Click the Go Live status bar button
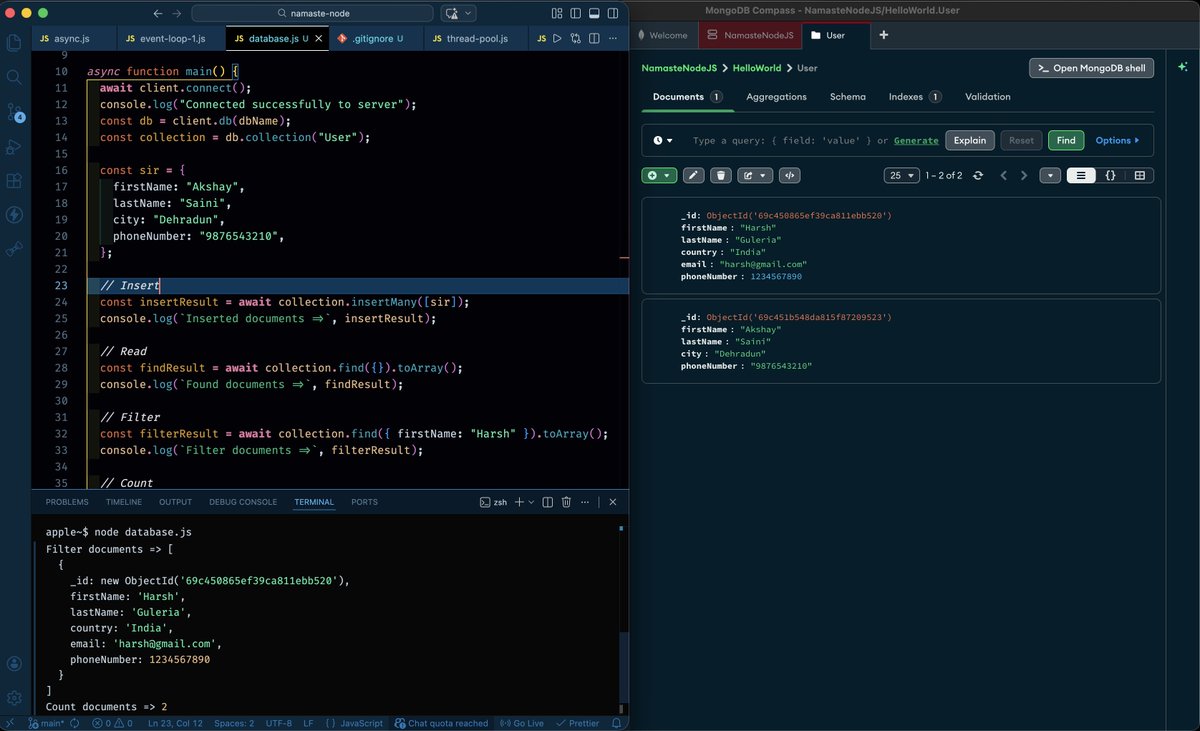 point(521,723)
